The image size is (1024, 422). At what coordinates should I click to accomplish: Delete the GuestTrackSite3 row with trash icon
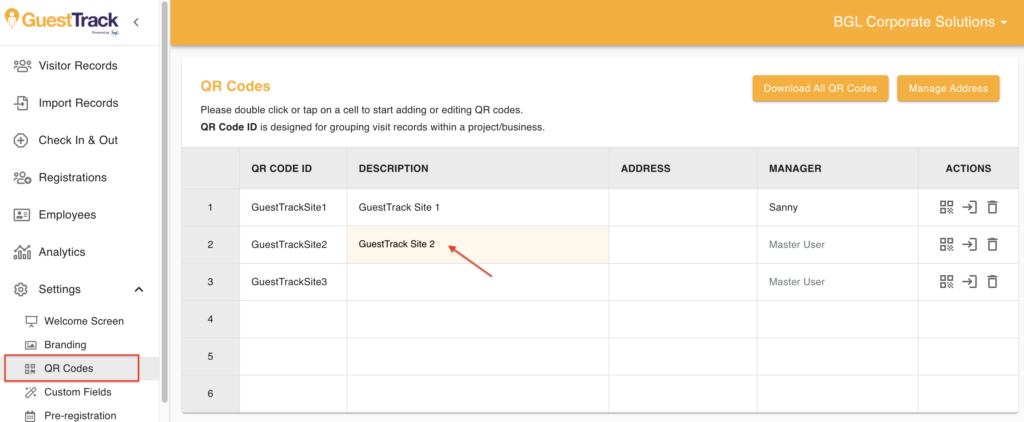992,282
